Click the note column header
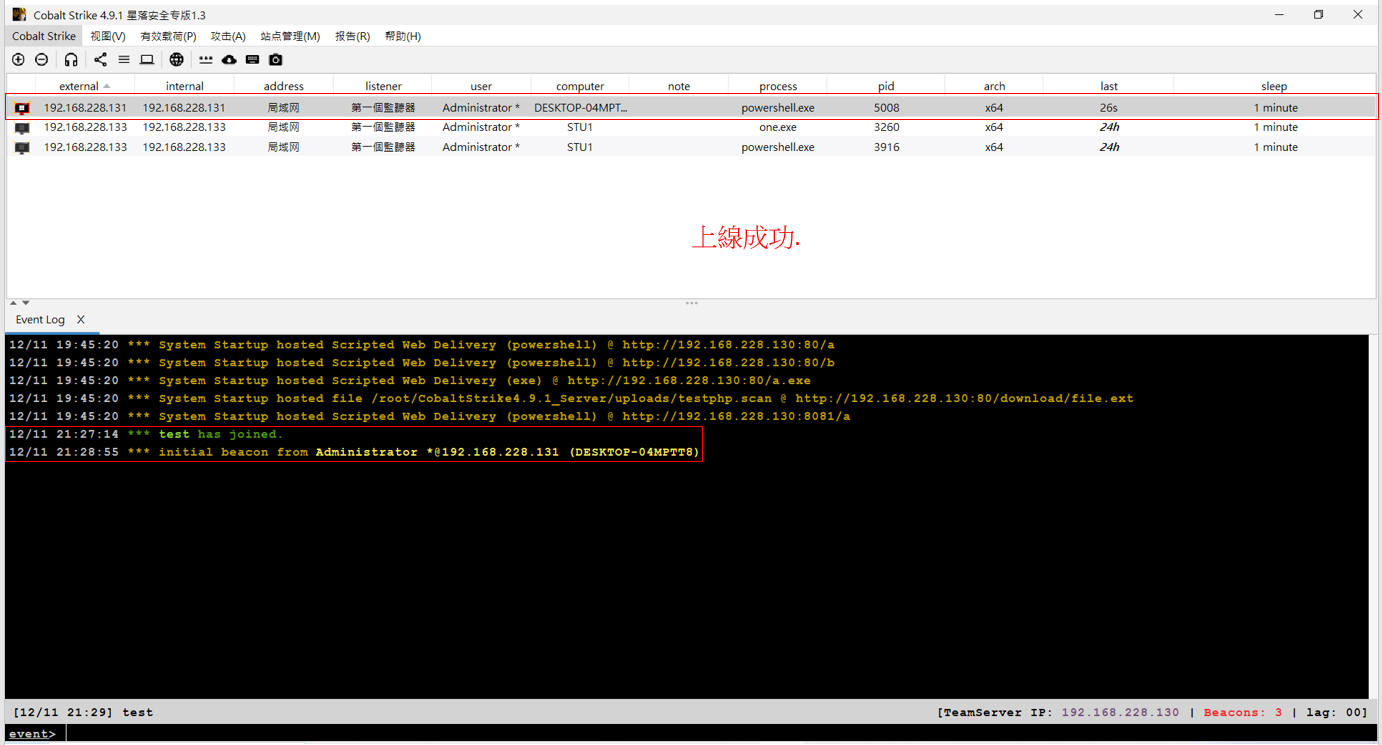The width and height of the screenshot is (1382, 745). (x=679, y=87)
